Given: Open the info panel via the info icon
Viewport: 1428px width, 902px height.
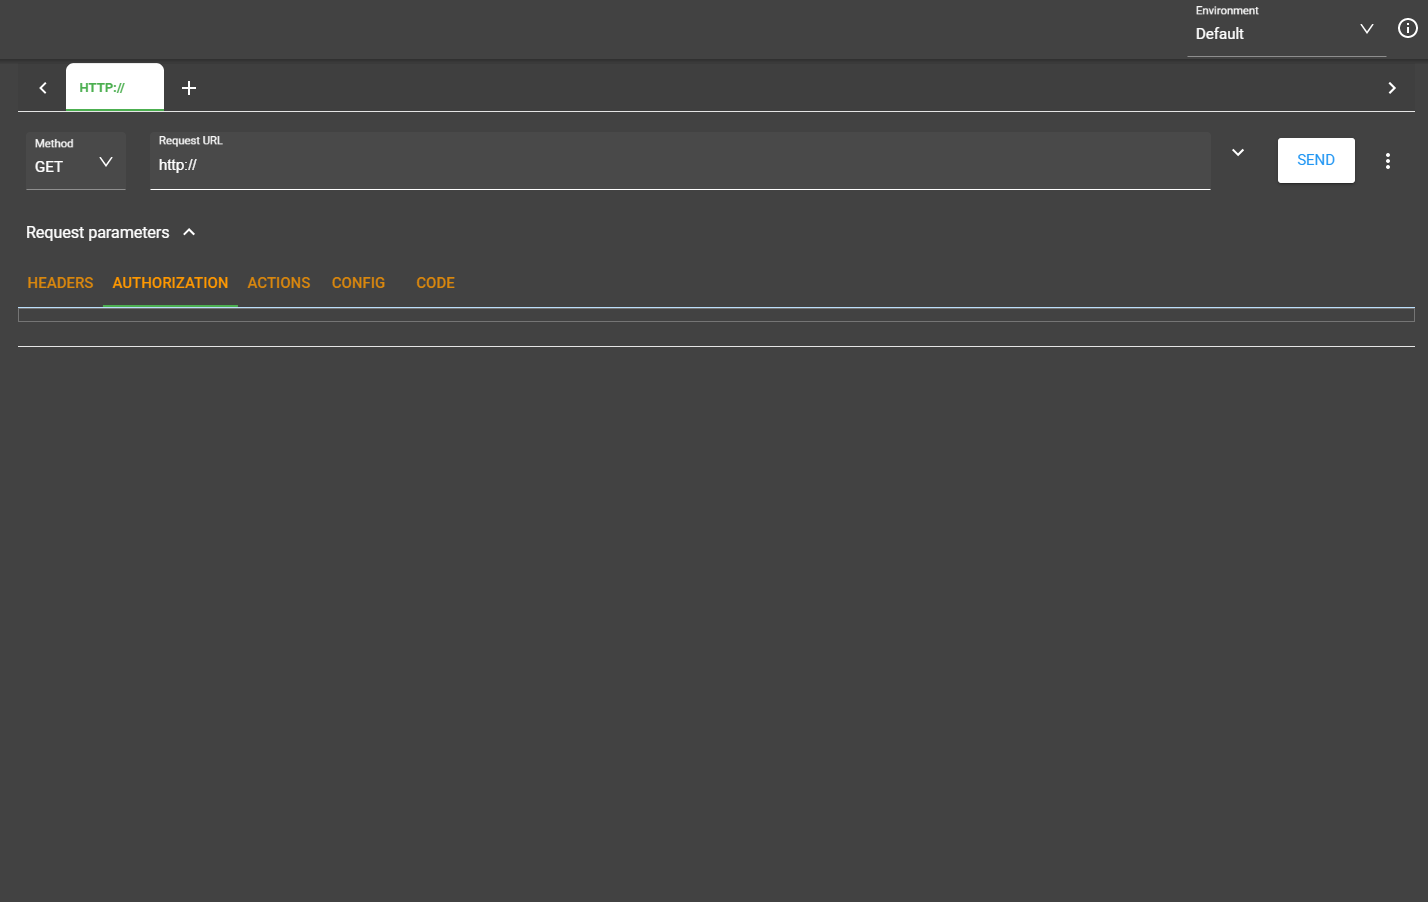Looking at the screenshot, I should point(1407,28).
